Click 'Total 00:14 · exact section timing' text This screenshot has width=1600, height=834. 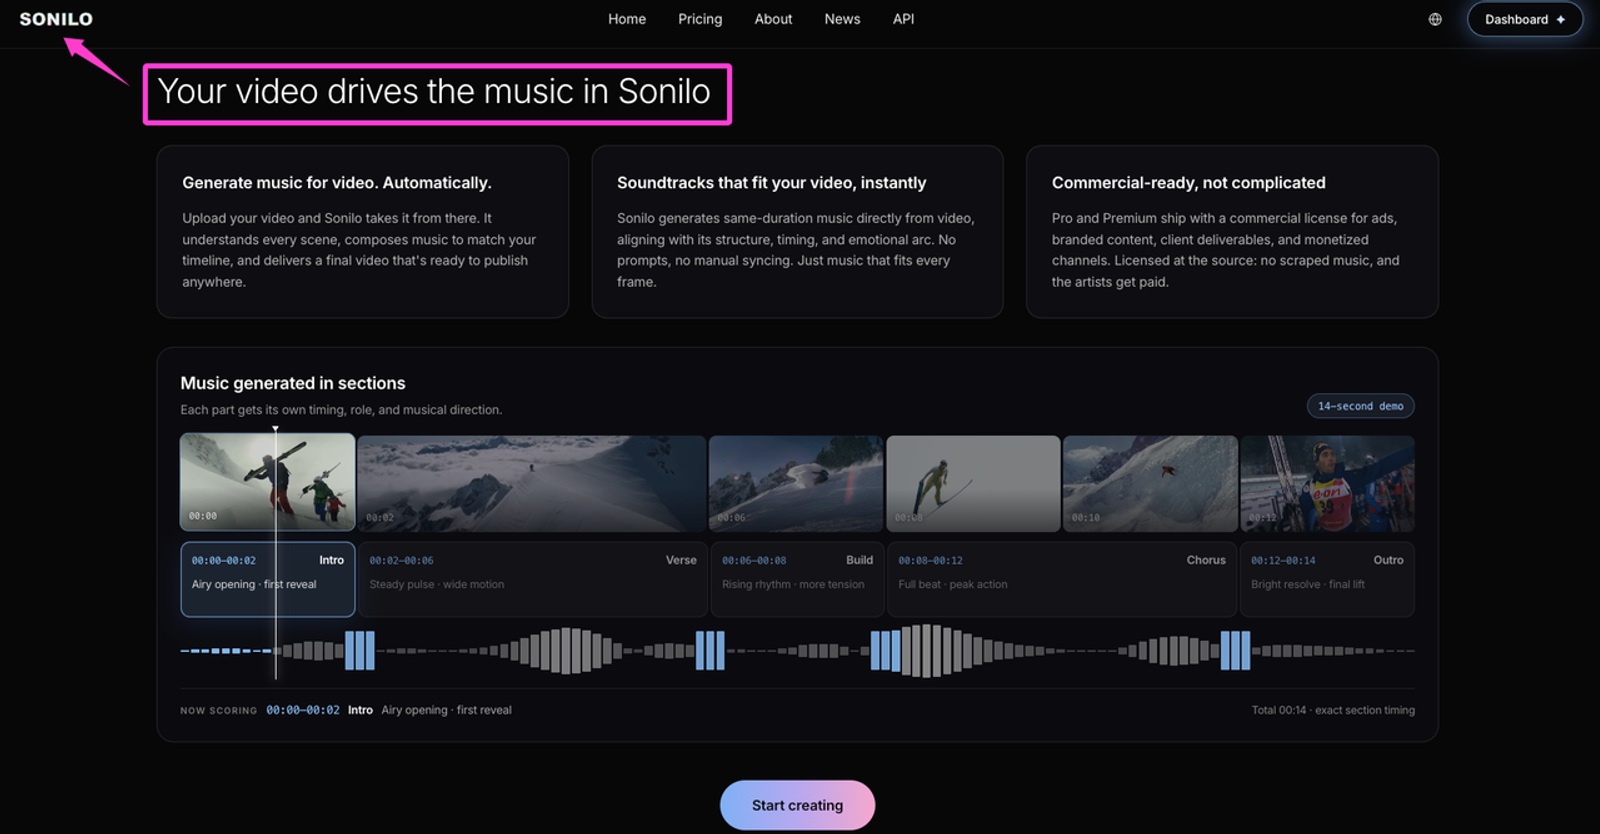pos(1333,710)
